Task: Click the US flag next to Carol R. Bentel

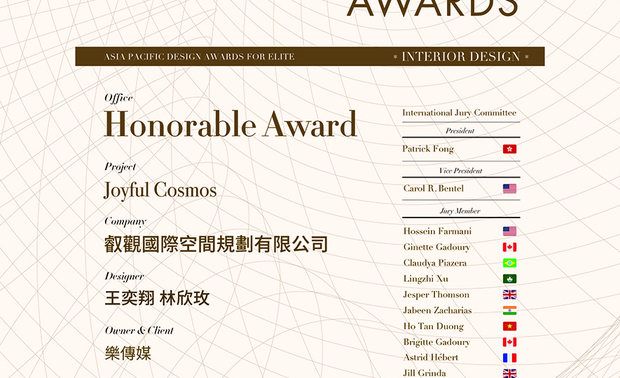Action: [509, 189]
